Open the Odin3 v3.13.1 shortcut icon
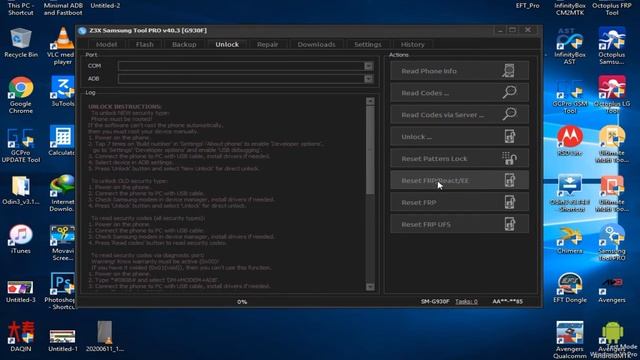The height and width of the screenshot is (360, 640). click(x=570, y=194)
